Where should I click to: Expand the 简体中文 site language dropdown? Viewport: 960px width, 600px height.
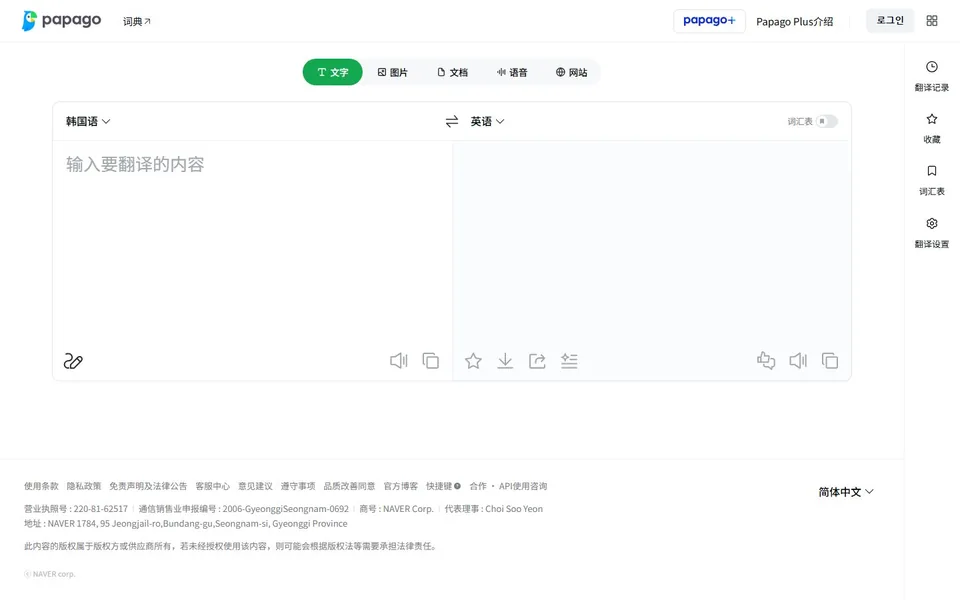coord(846,492)
